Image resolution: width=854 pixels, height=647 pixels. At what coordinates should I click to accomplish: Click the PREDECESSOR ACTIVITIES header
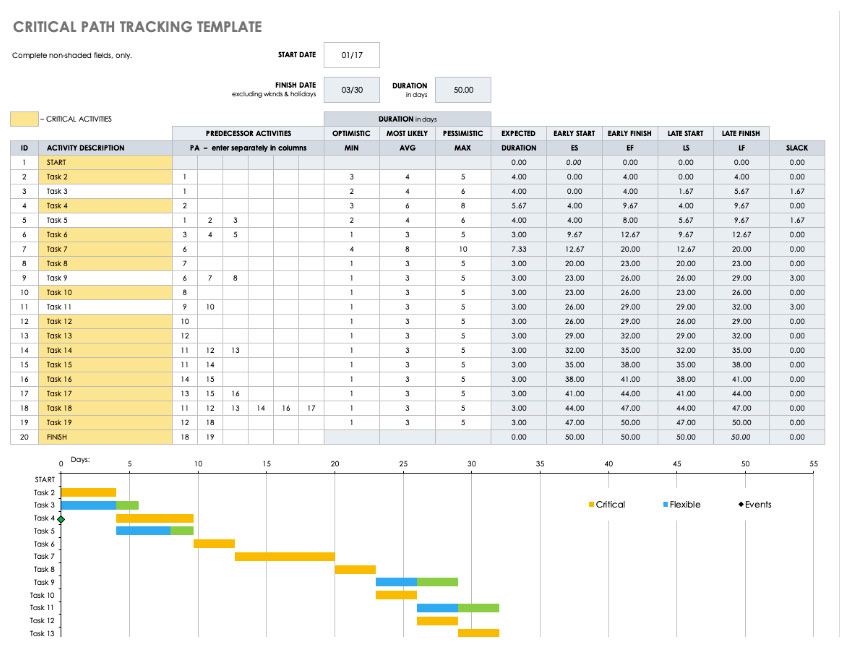pos(248,133)
